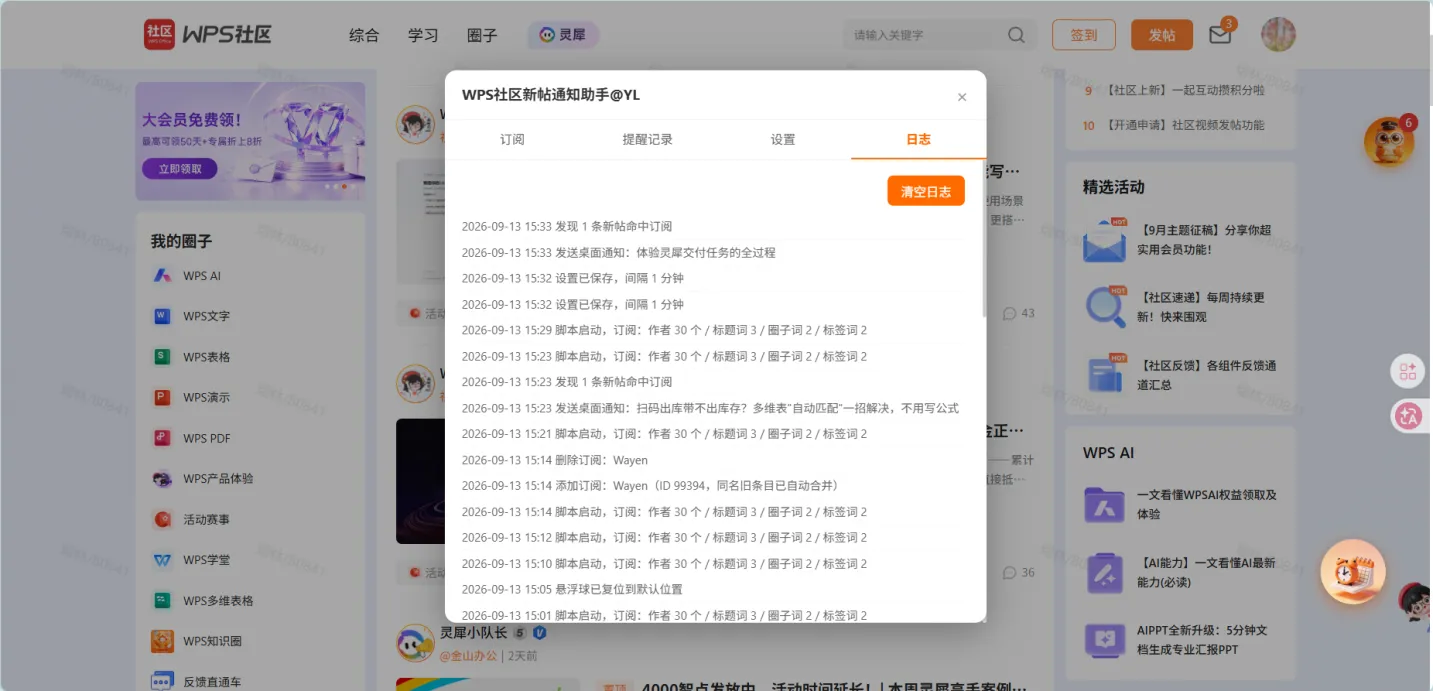Image resolution: width=1433 pixels, height=691 pixels.
Task: Open the 学习 nav item
Action: pos(423,35)
